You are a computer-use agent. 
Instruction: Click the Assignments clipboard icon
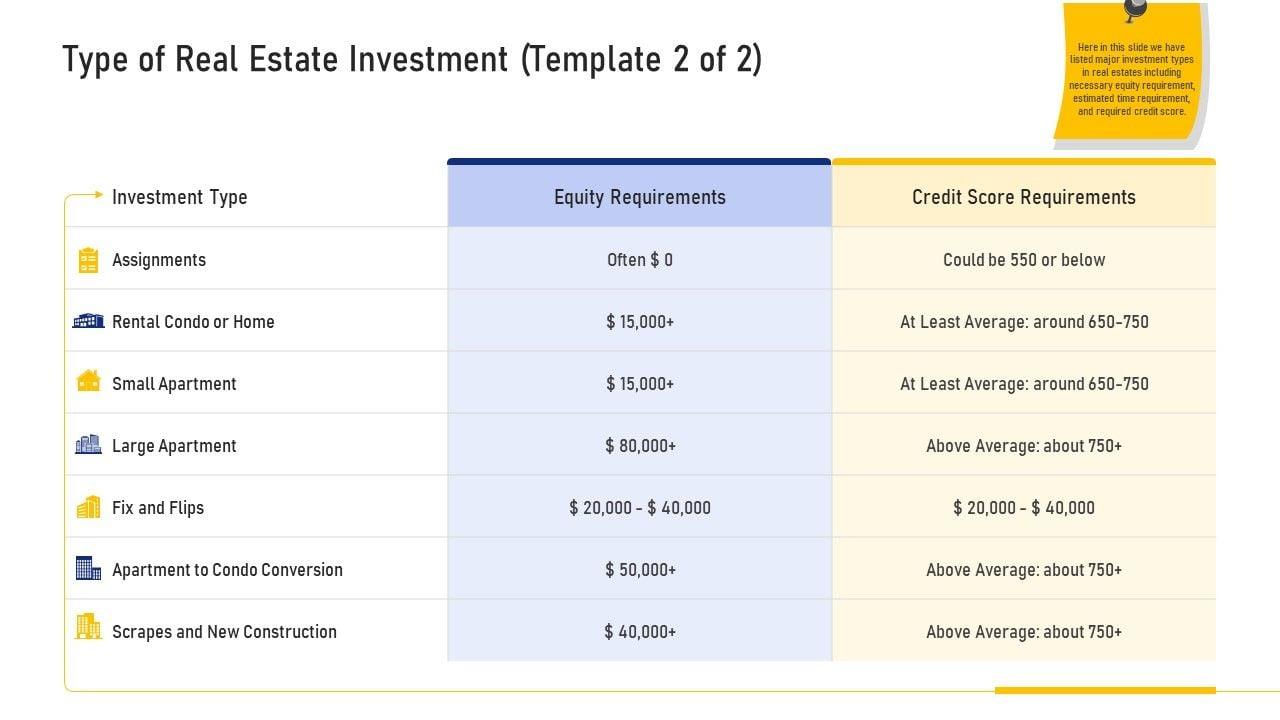tap(88, 260)
